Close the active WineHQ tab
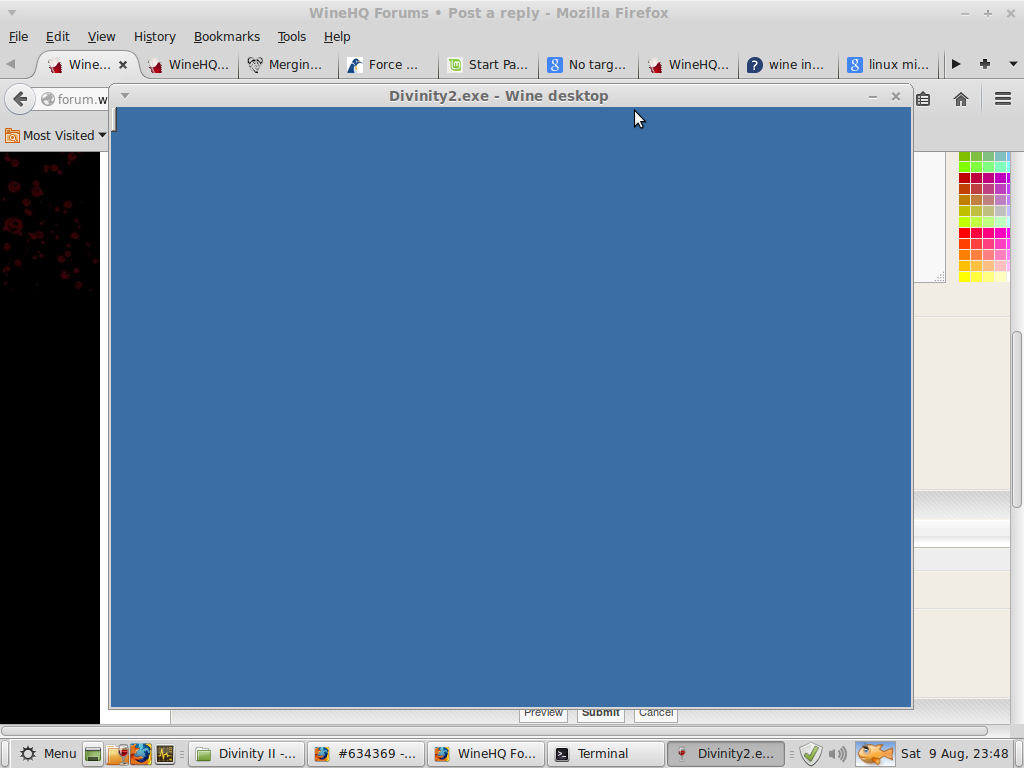Image resolution: width=1024 pixels, height=768 pixels. click(x=123, y=65)
